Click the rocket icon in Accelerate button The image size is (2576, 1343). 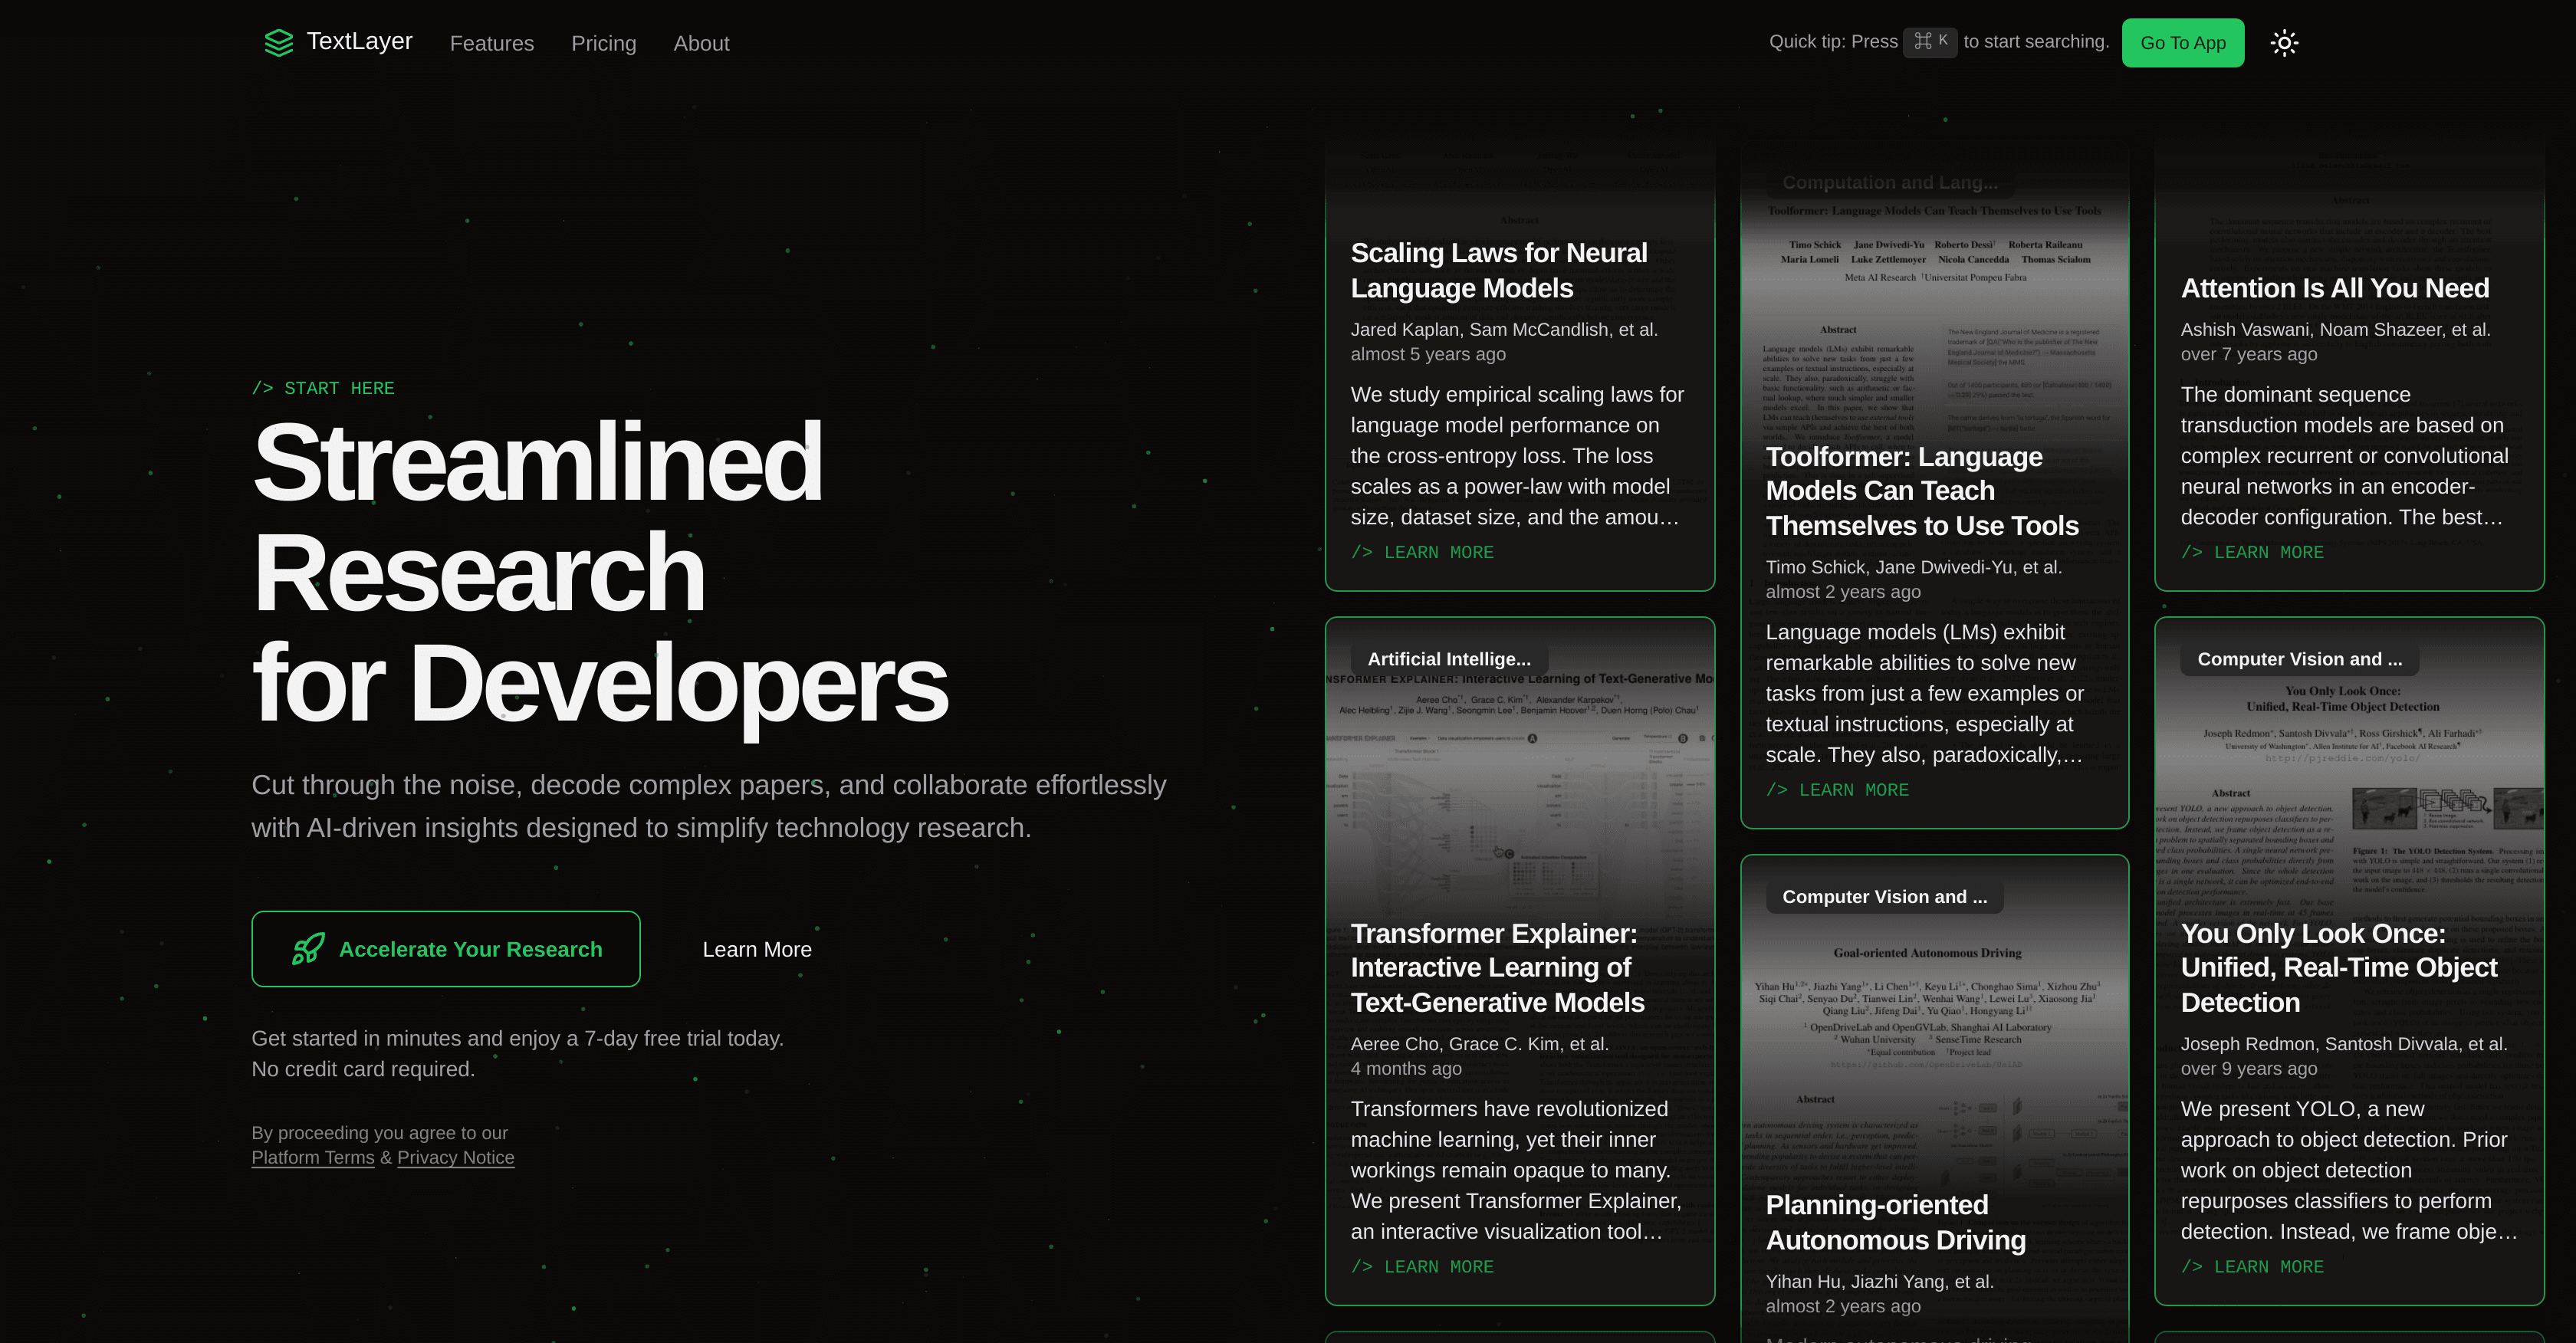coord(308,949)
